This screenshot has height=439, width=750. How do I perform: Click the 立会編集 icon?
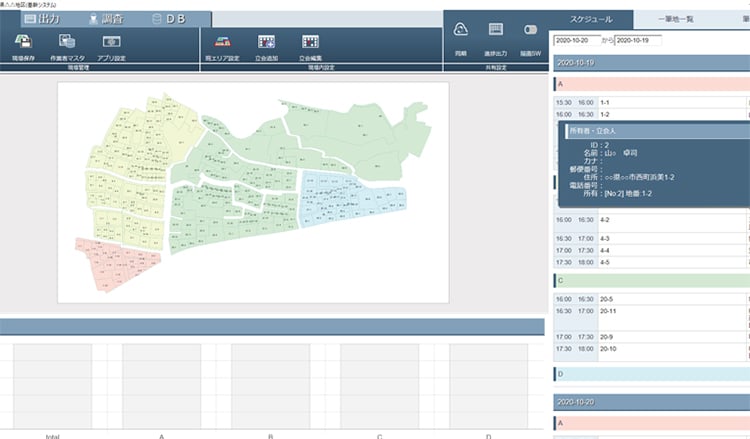point(311,42)
